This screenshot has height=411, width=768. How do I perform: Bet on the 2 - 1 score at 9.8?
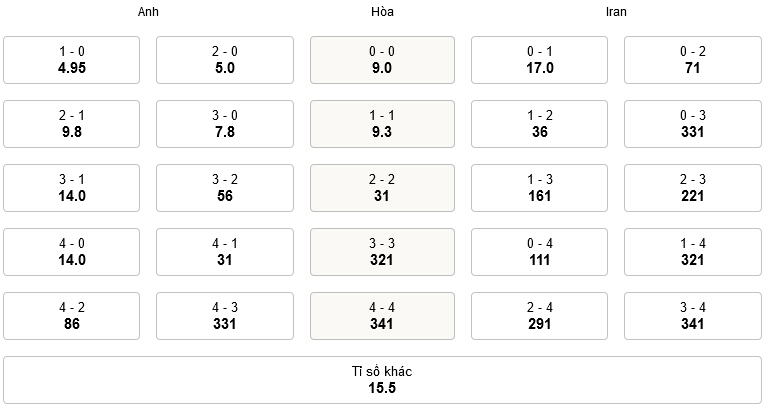(72, 124)
